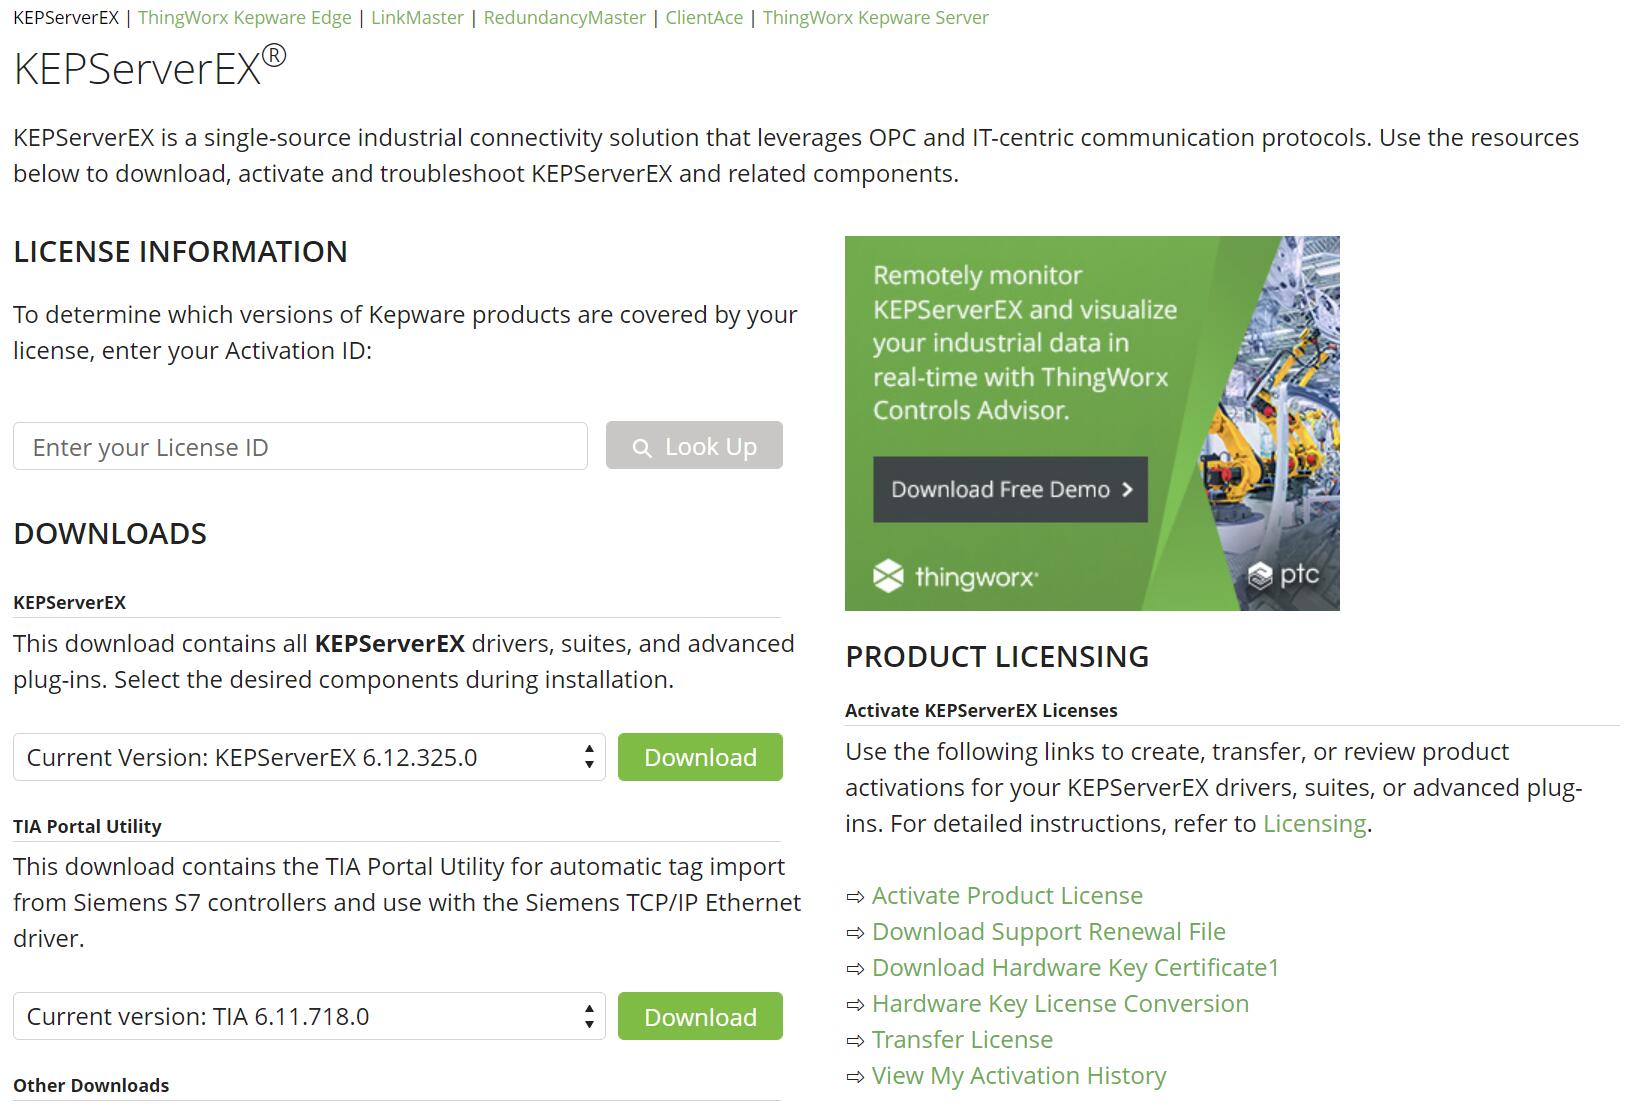Image resolution: width=1629 pixels, height=1113 pixels.
Task: Open the ThingWorx Kepware Edge navigation link
Action: point(244,17)
